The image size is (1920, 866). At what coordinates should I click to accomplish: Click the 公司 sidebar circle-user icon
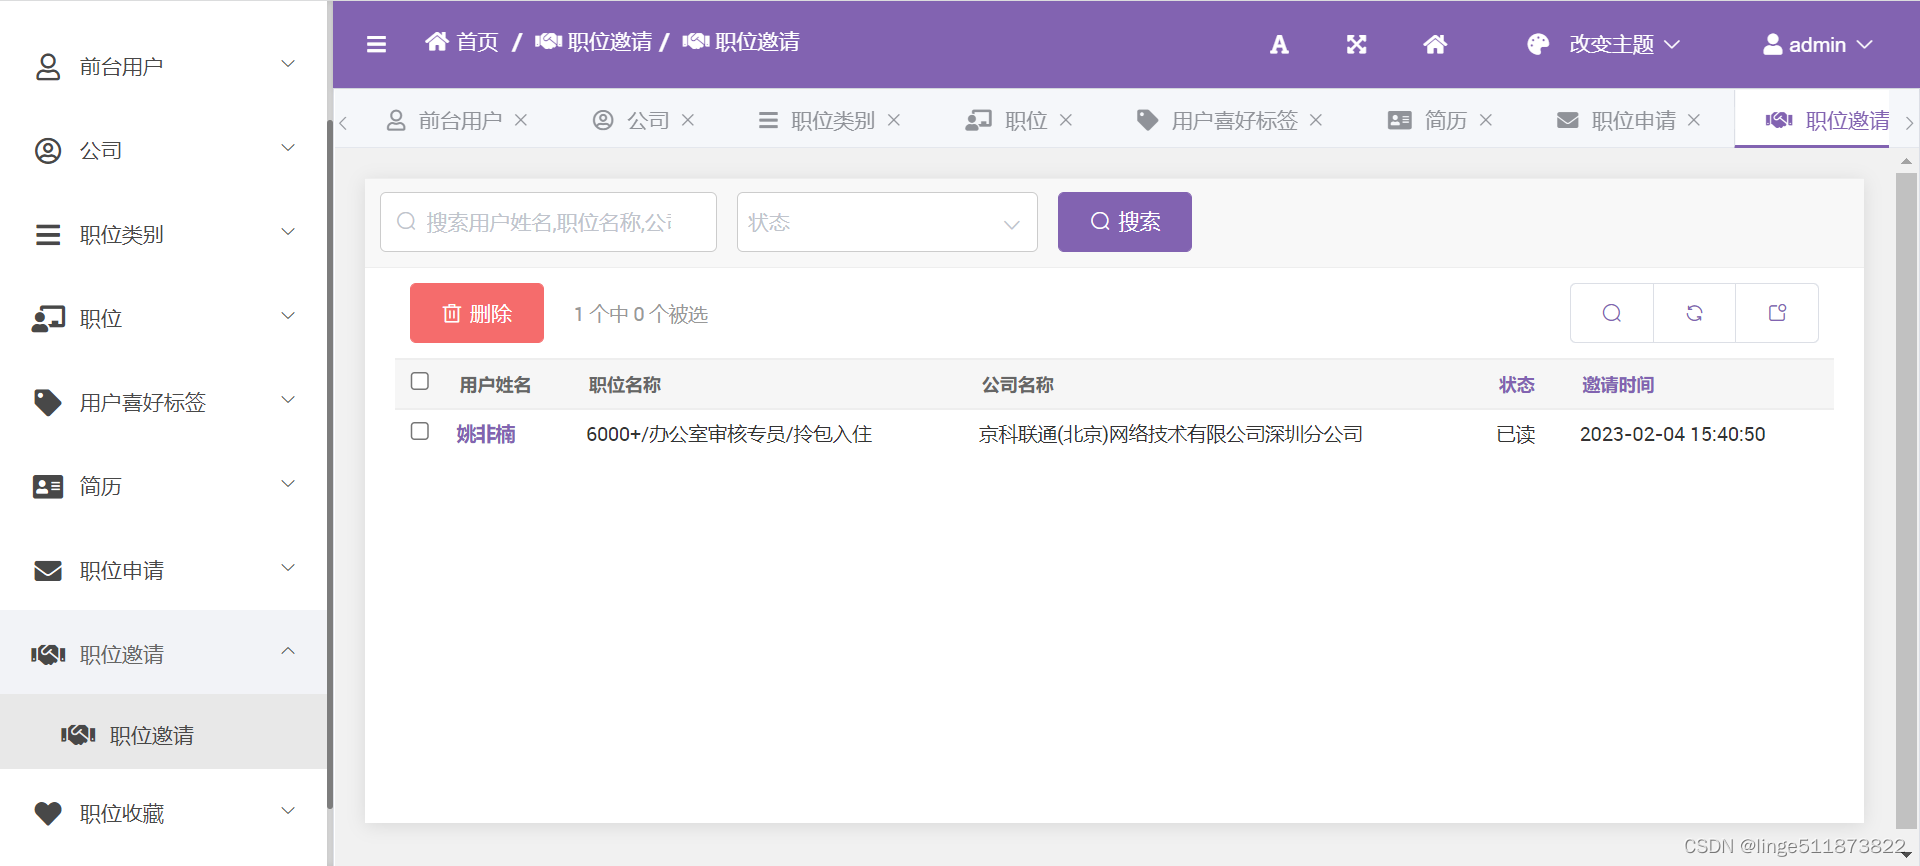tap(48, 151)
